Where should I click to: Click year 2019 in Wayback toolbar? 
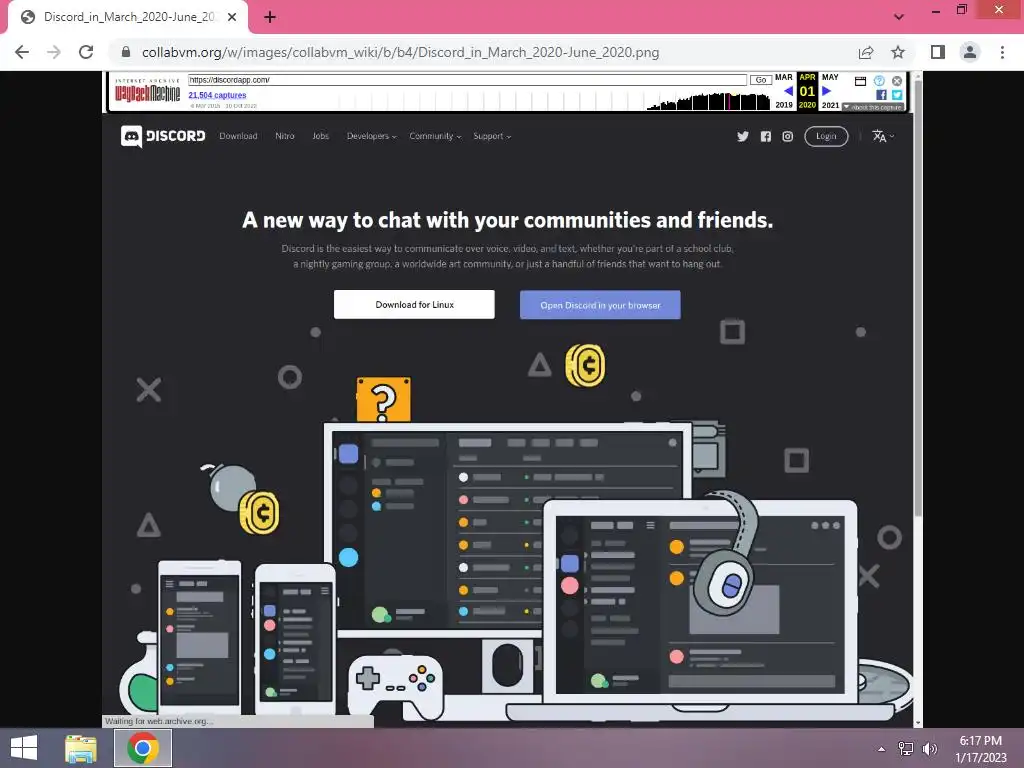coord(784,105)
